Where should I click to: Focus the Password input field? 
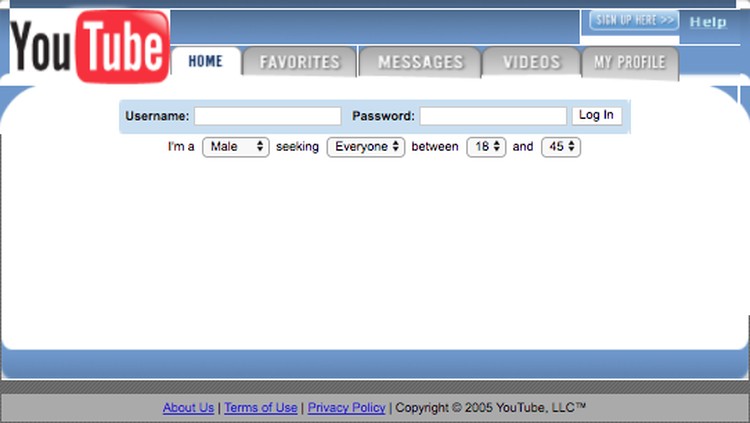click(x=493, y=116)
